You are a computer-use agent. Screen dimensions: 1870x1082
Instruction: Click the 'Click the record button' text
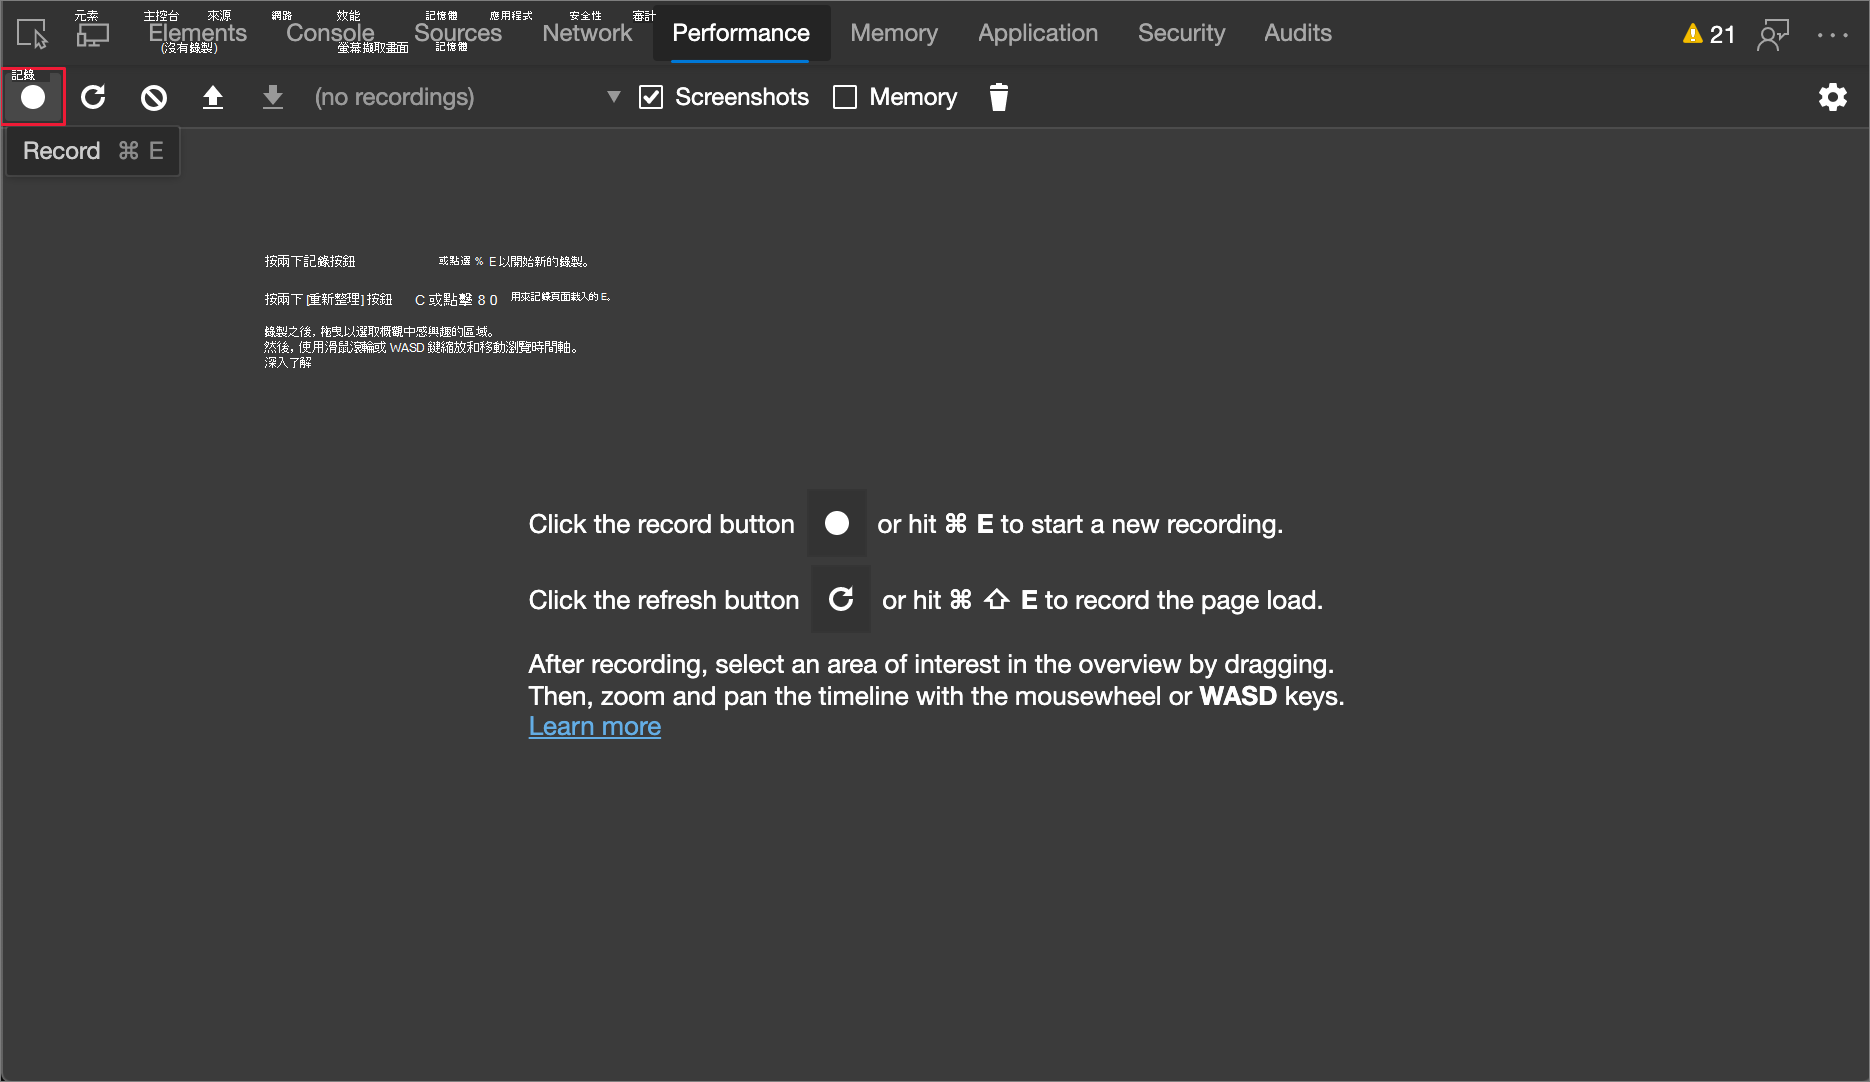tap(662, 524)
